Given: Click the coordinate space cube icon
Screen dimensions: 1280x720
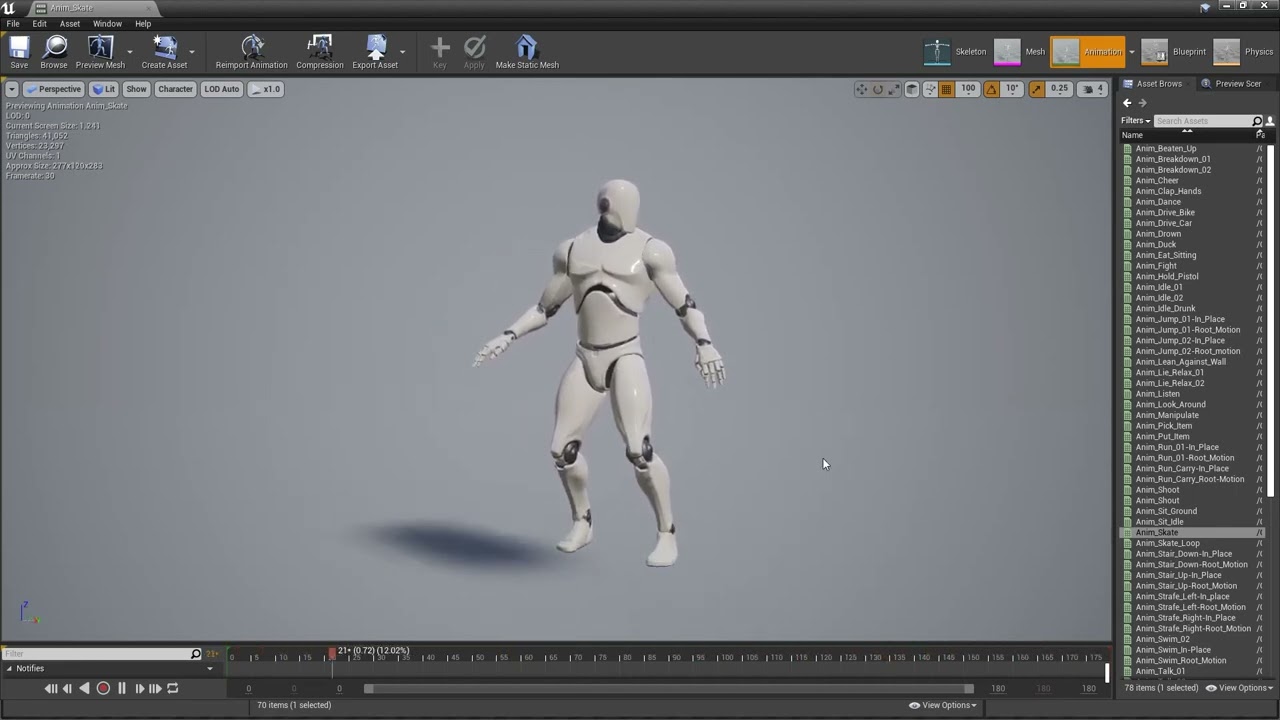Looking at the screenshot, I should click(912, 89).
